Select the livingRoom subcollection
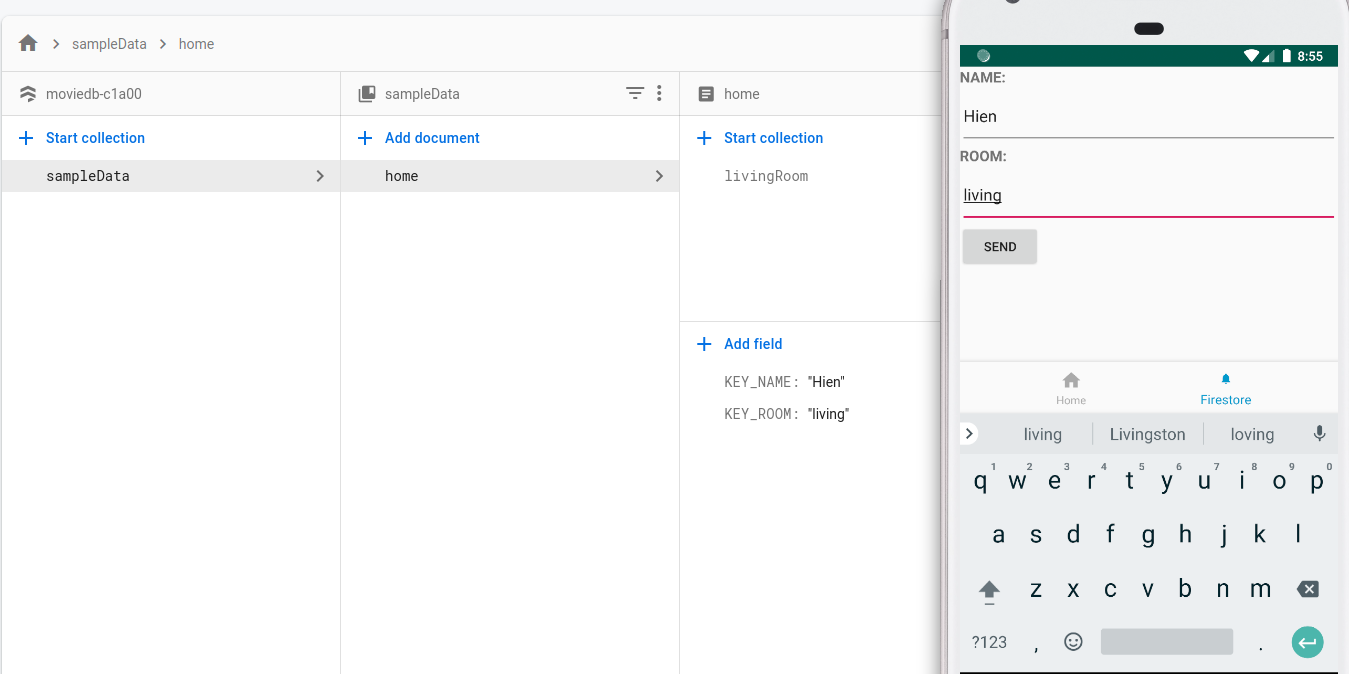 pos(766,176)
